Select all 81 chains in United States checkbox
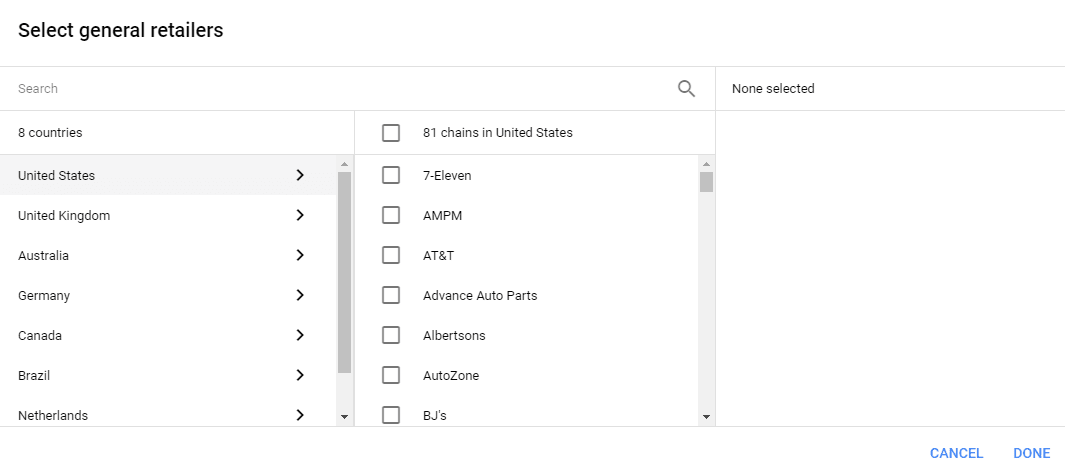1065x473 pixels. click(x=391, y=133)
